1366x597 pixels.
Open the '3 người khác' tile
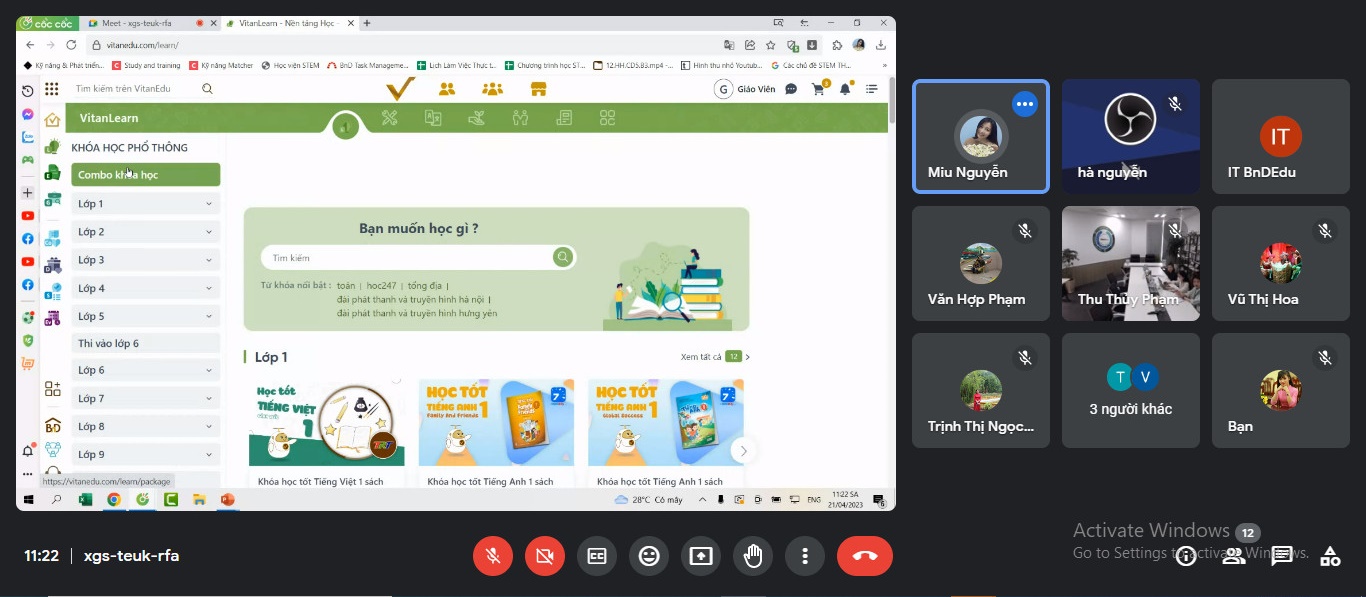point(1131,390)
